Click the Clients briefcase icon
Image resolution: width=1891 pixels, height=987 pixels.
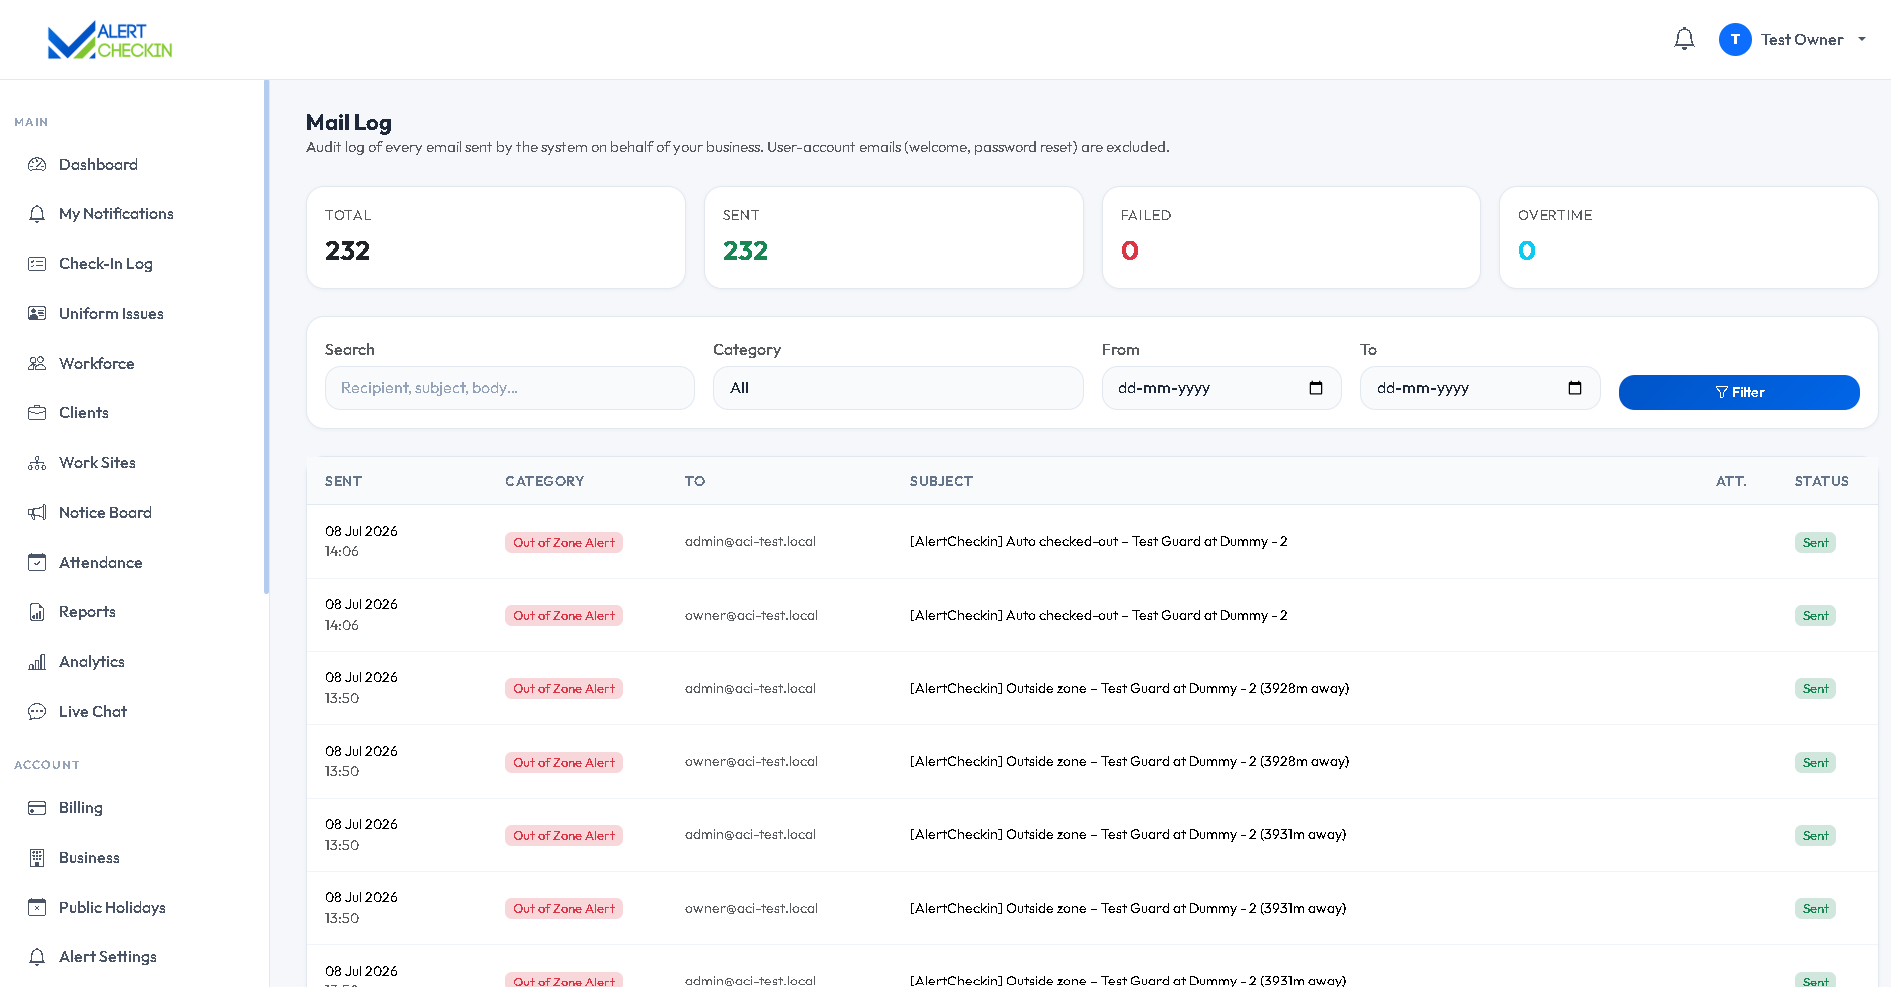pos(37,413)
